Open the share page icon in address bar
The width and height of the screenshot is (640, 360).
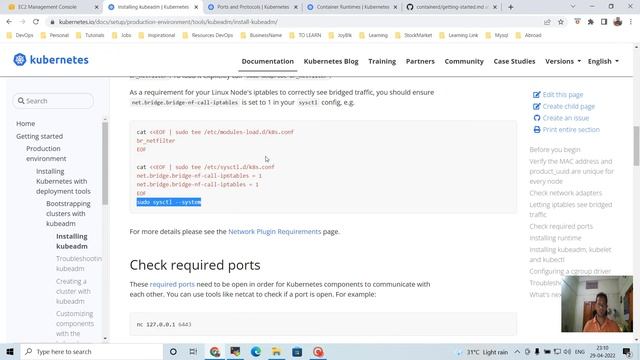(x=547, y=22)
